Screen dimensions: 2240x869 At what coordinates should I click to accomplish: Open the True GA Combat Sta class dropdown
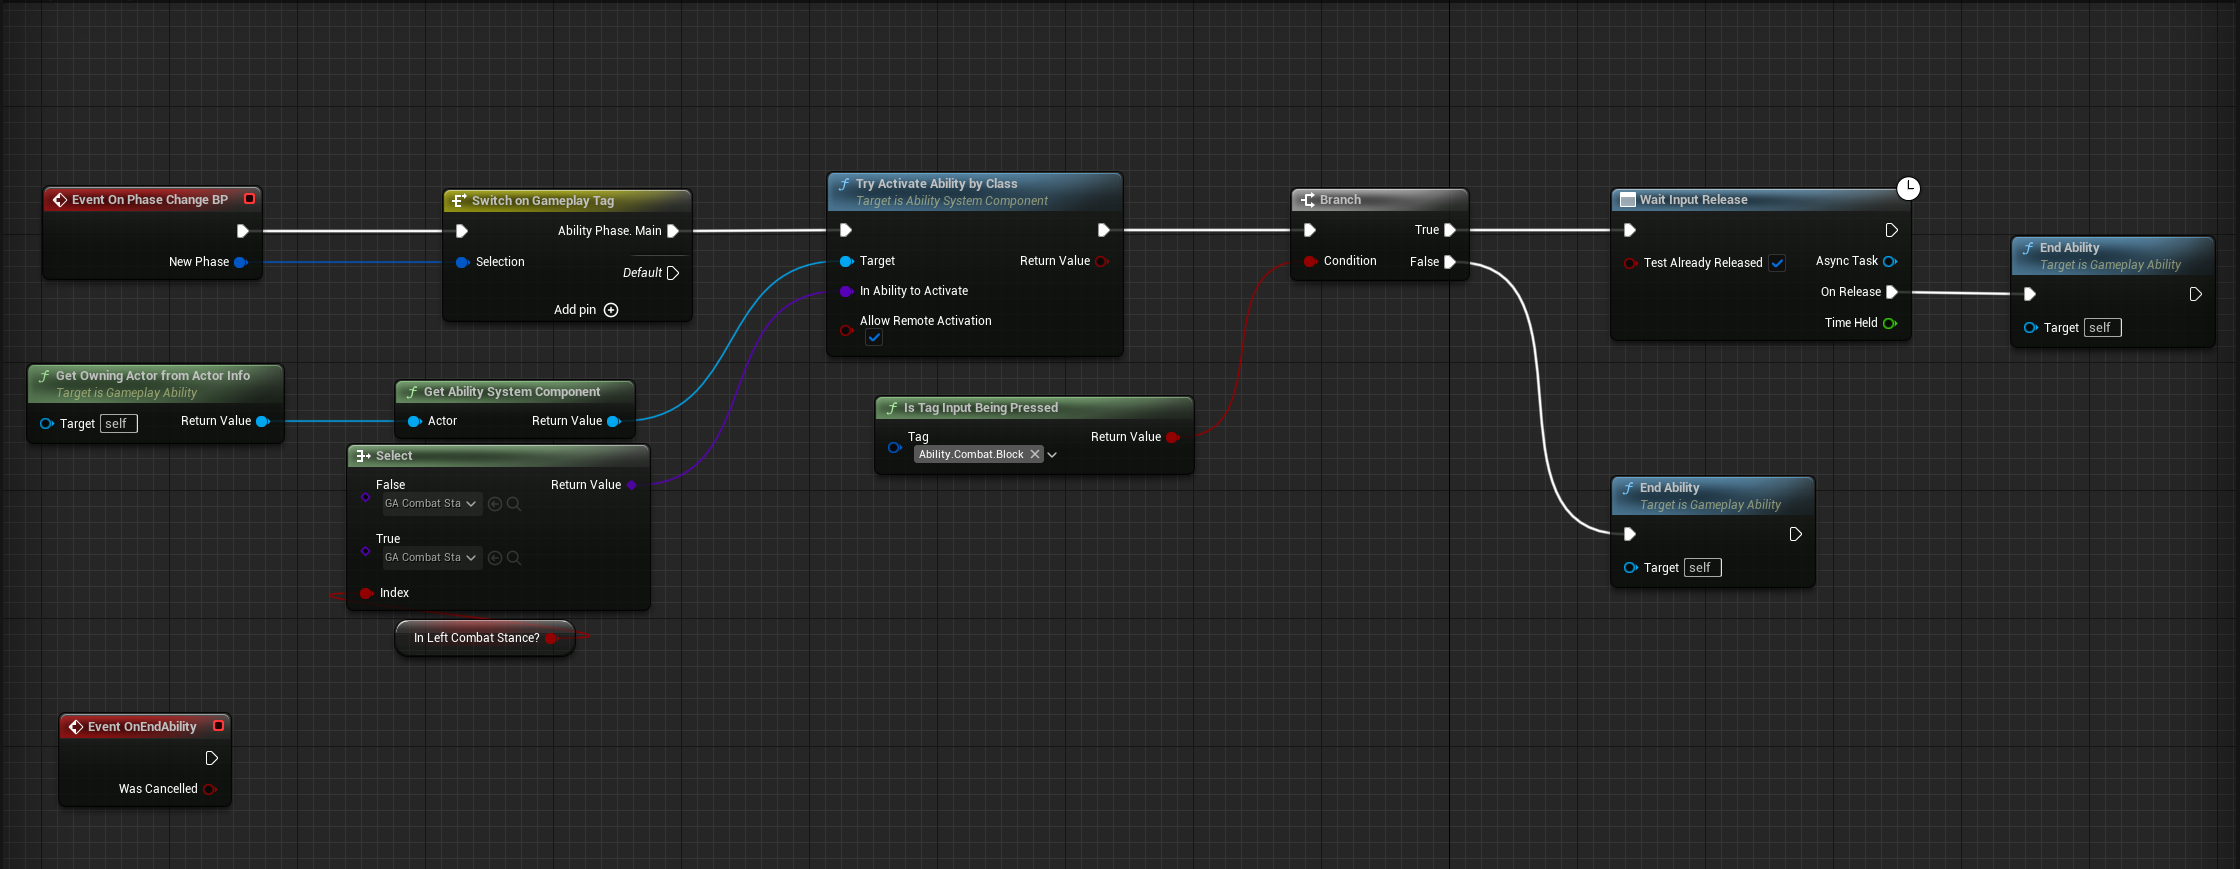click(x=432, y=558)
